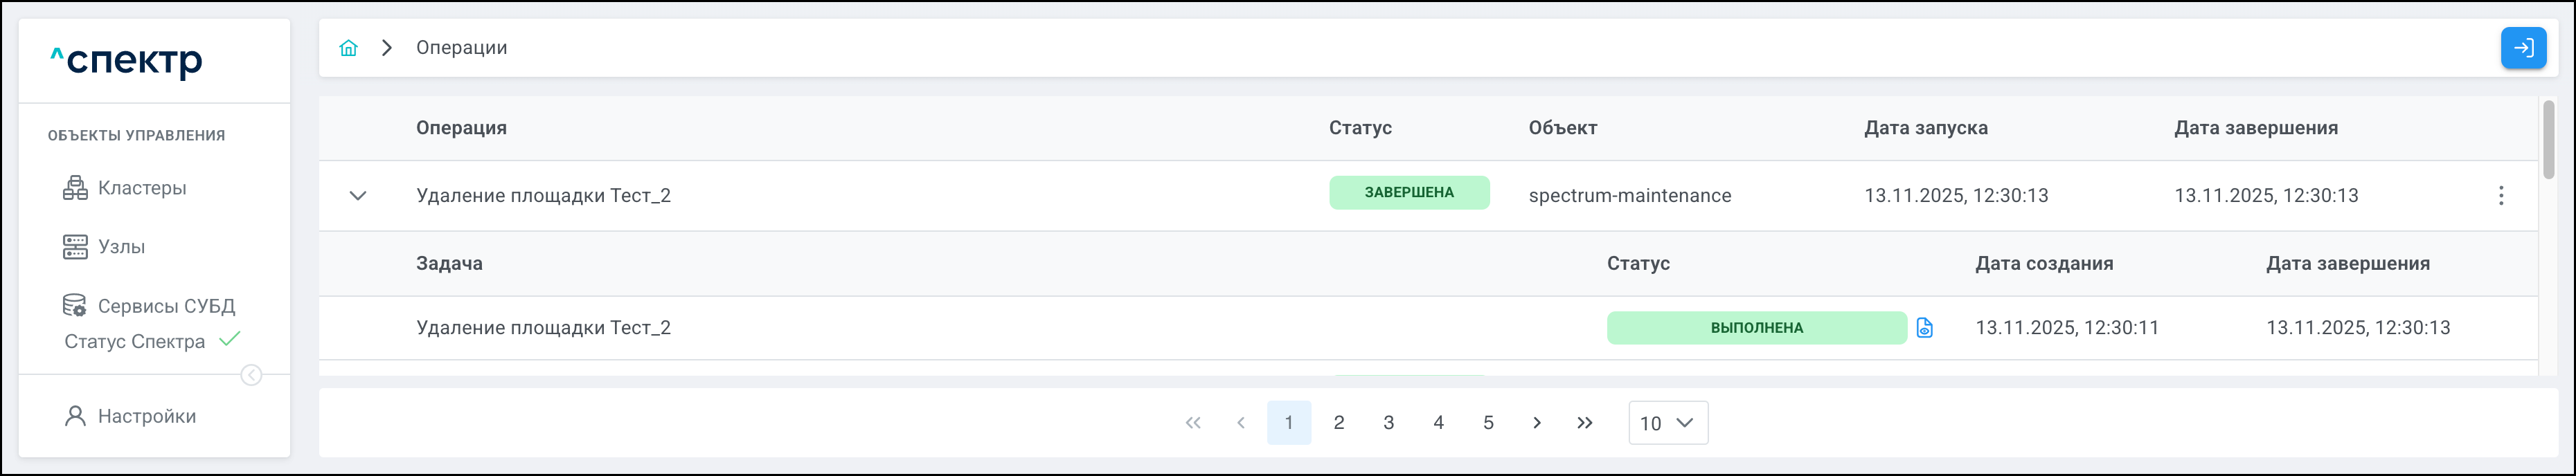Go to page 2
The height and width of the screenshot is (476, 2576).
pos(1339,423)
